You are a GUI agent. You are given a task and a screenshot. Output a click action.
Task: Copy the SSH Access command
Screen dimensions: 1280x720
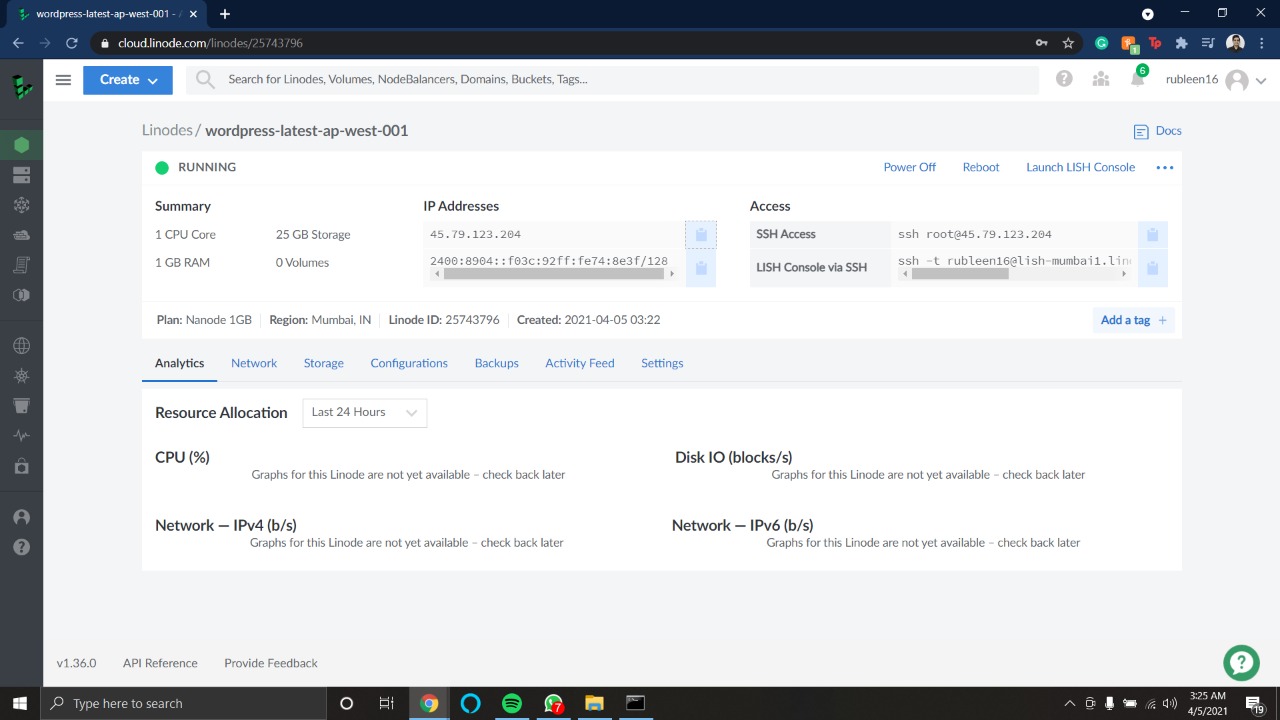[x=1152, y=234]
